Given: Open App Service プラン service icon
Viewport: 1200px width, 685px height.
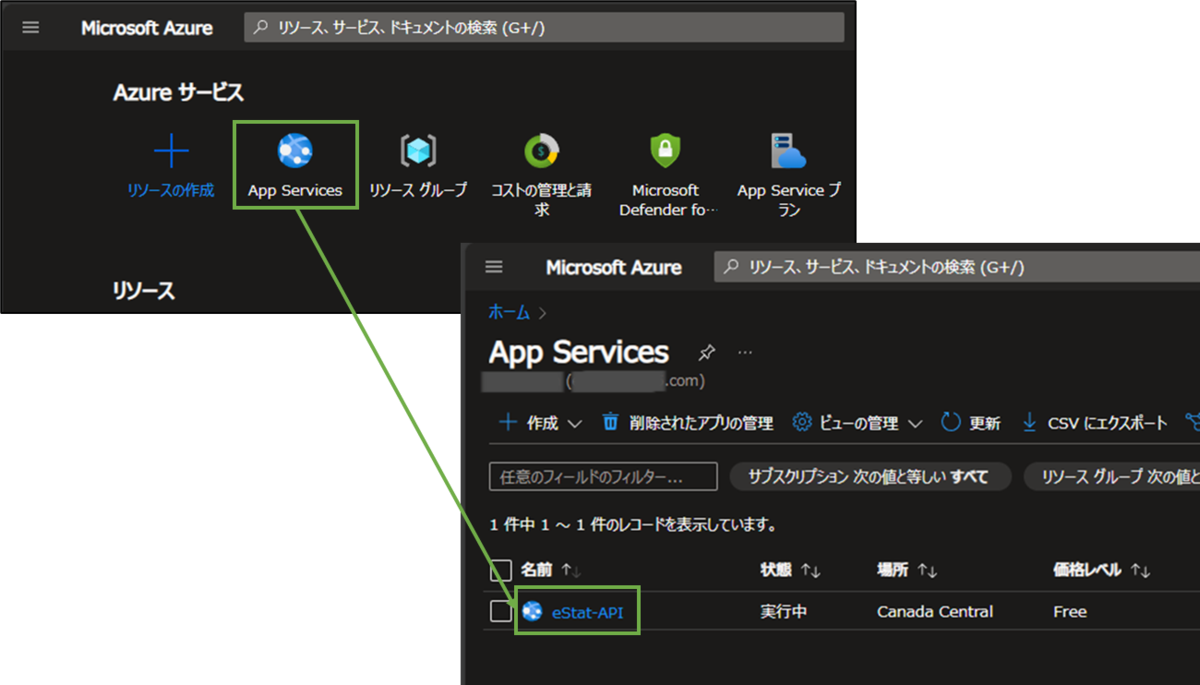Looking at the screenshot, I should [788, 151].
